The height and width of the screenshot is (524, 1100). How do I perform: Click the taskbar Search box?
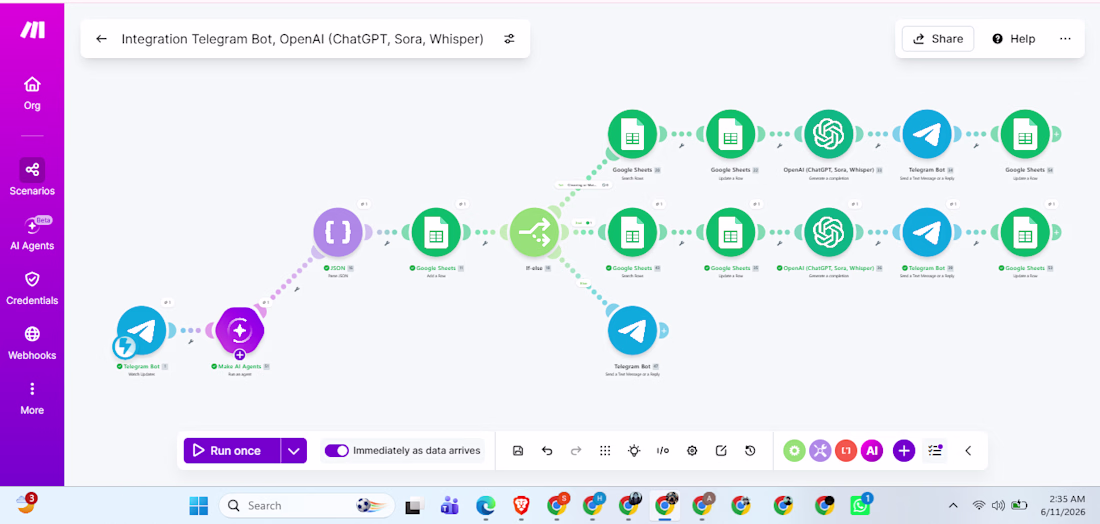(x=307, y=505)
